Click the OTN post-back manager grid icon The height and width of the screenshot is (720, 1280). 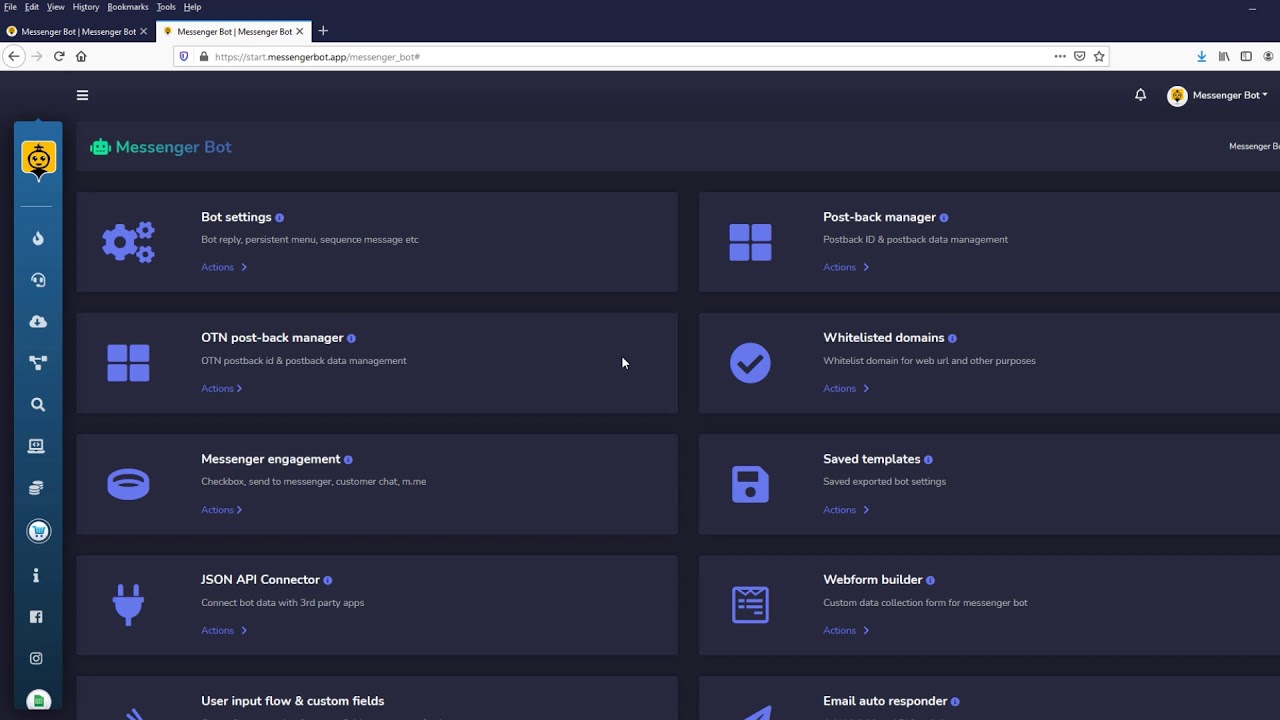point(128,363)
